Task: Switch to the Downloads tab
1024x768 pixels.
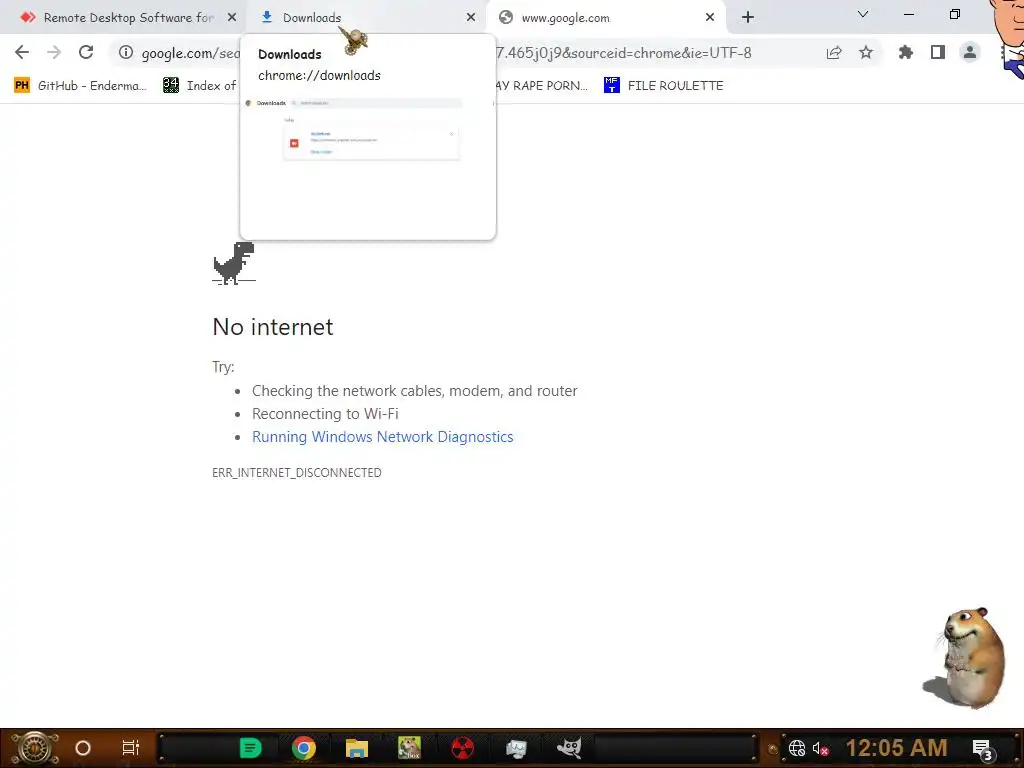Action: [x=367, y=18]
